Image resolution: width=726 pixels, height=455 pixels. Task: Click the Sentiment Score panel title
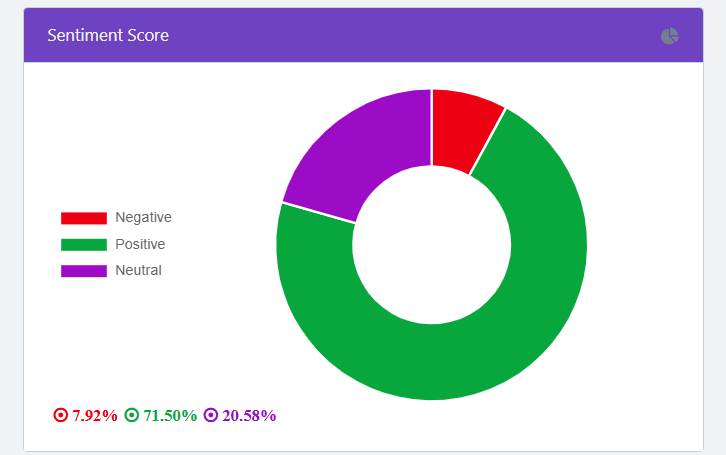(108, 36)
